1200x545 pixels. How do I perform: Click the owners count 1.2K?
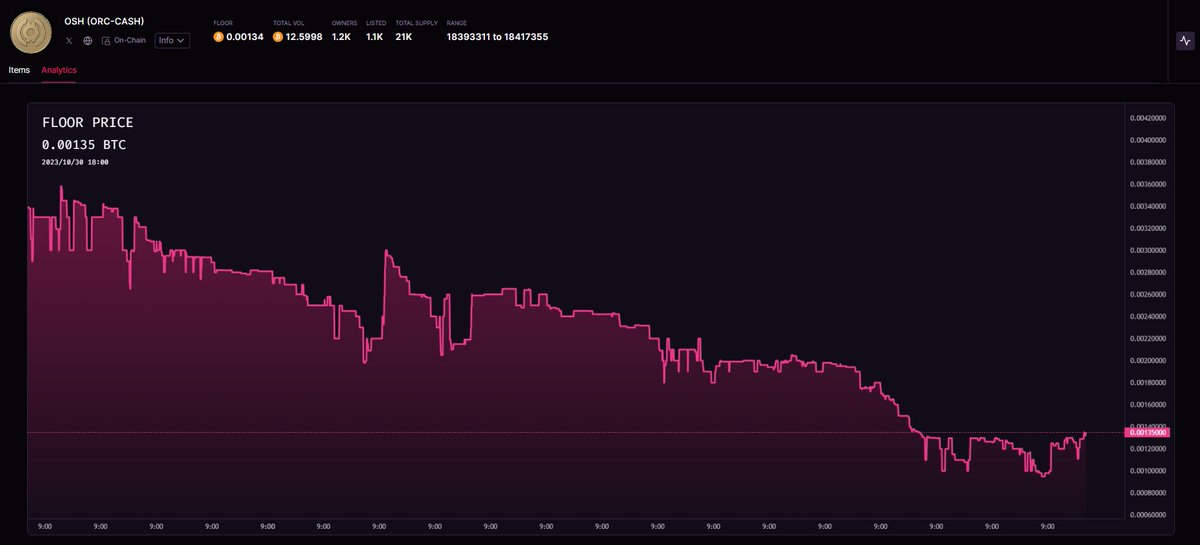coord(341,37)
